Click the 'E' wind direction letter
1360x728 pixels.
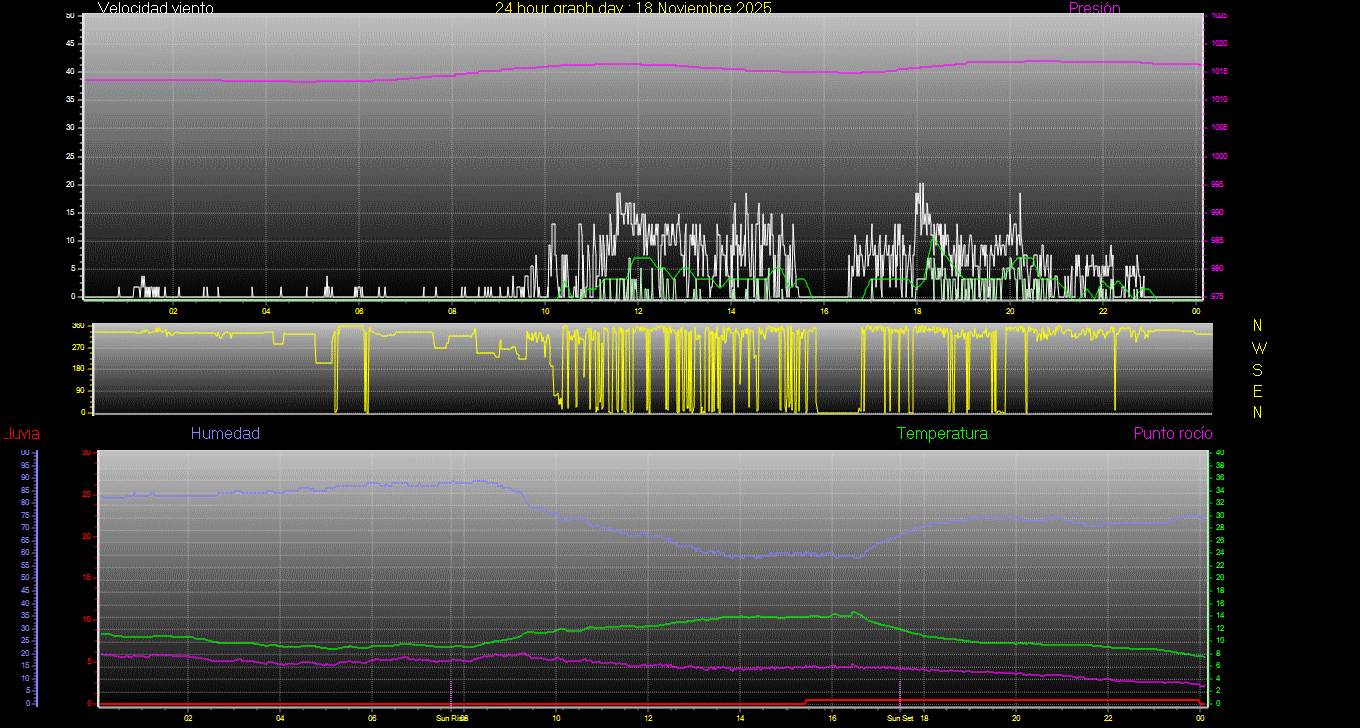tap(1258, 390)
